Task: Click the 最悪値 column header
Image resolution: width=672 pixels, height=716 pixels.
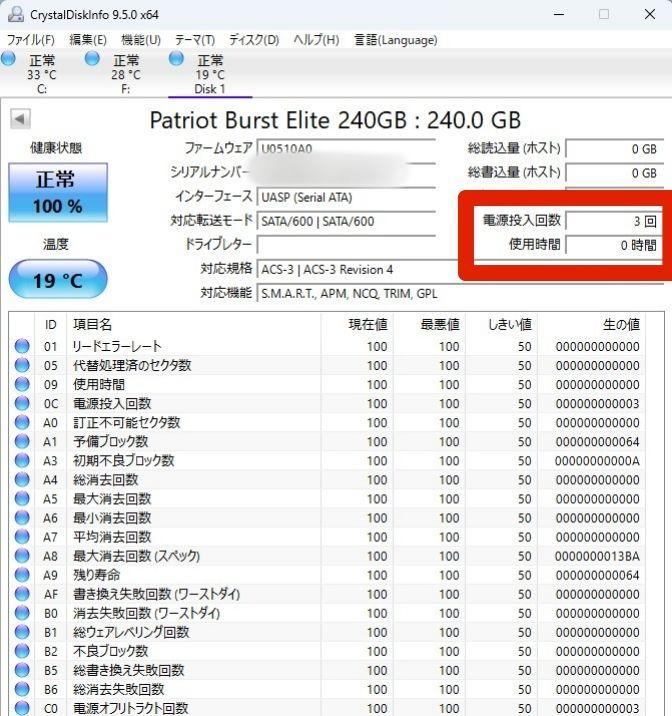Action: coord(429,325)
